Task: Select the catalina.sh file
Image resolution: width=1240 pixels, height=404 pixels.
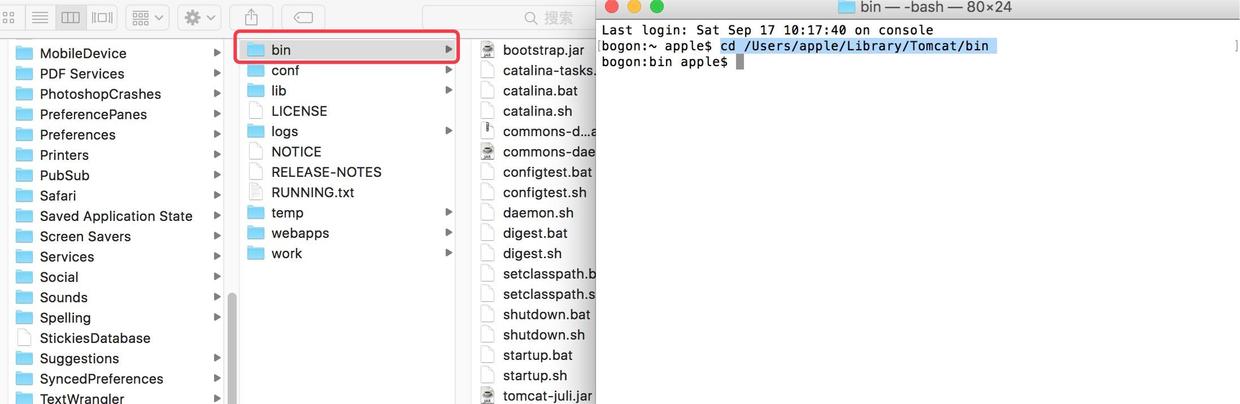Action: coord(527,111)
